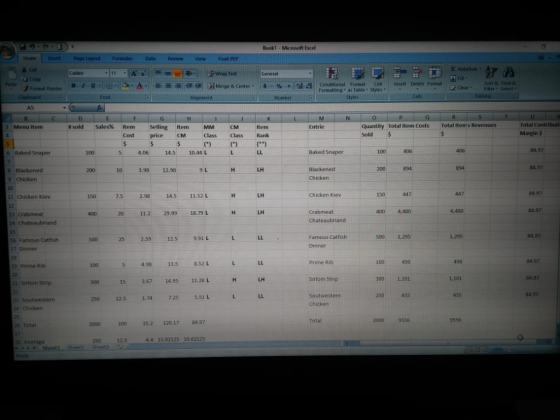Toggle Align Text Left
Image resolution: width=560 pixels, height=420 pixels.
[158, 86]
